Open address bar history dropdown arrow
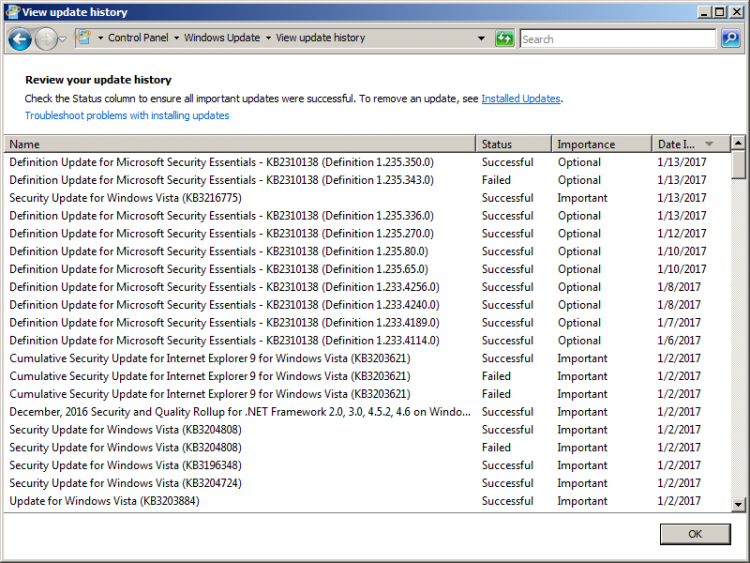 [x=481, y=38]
